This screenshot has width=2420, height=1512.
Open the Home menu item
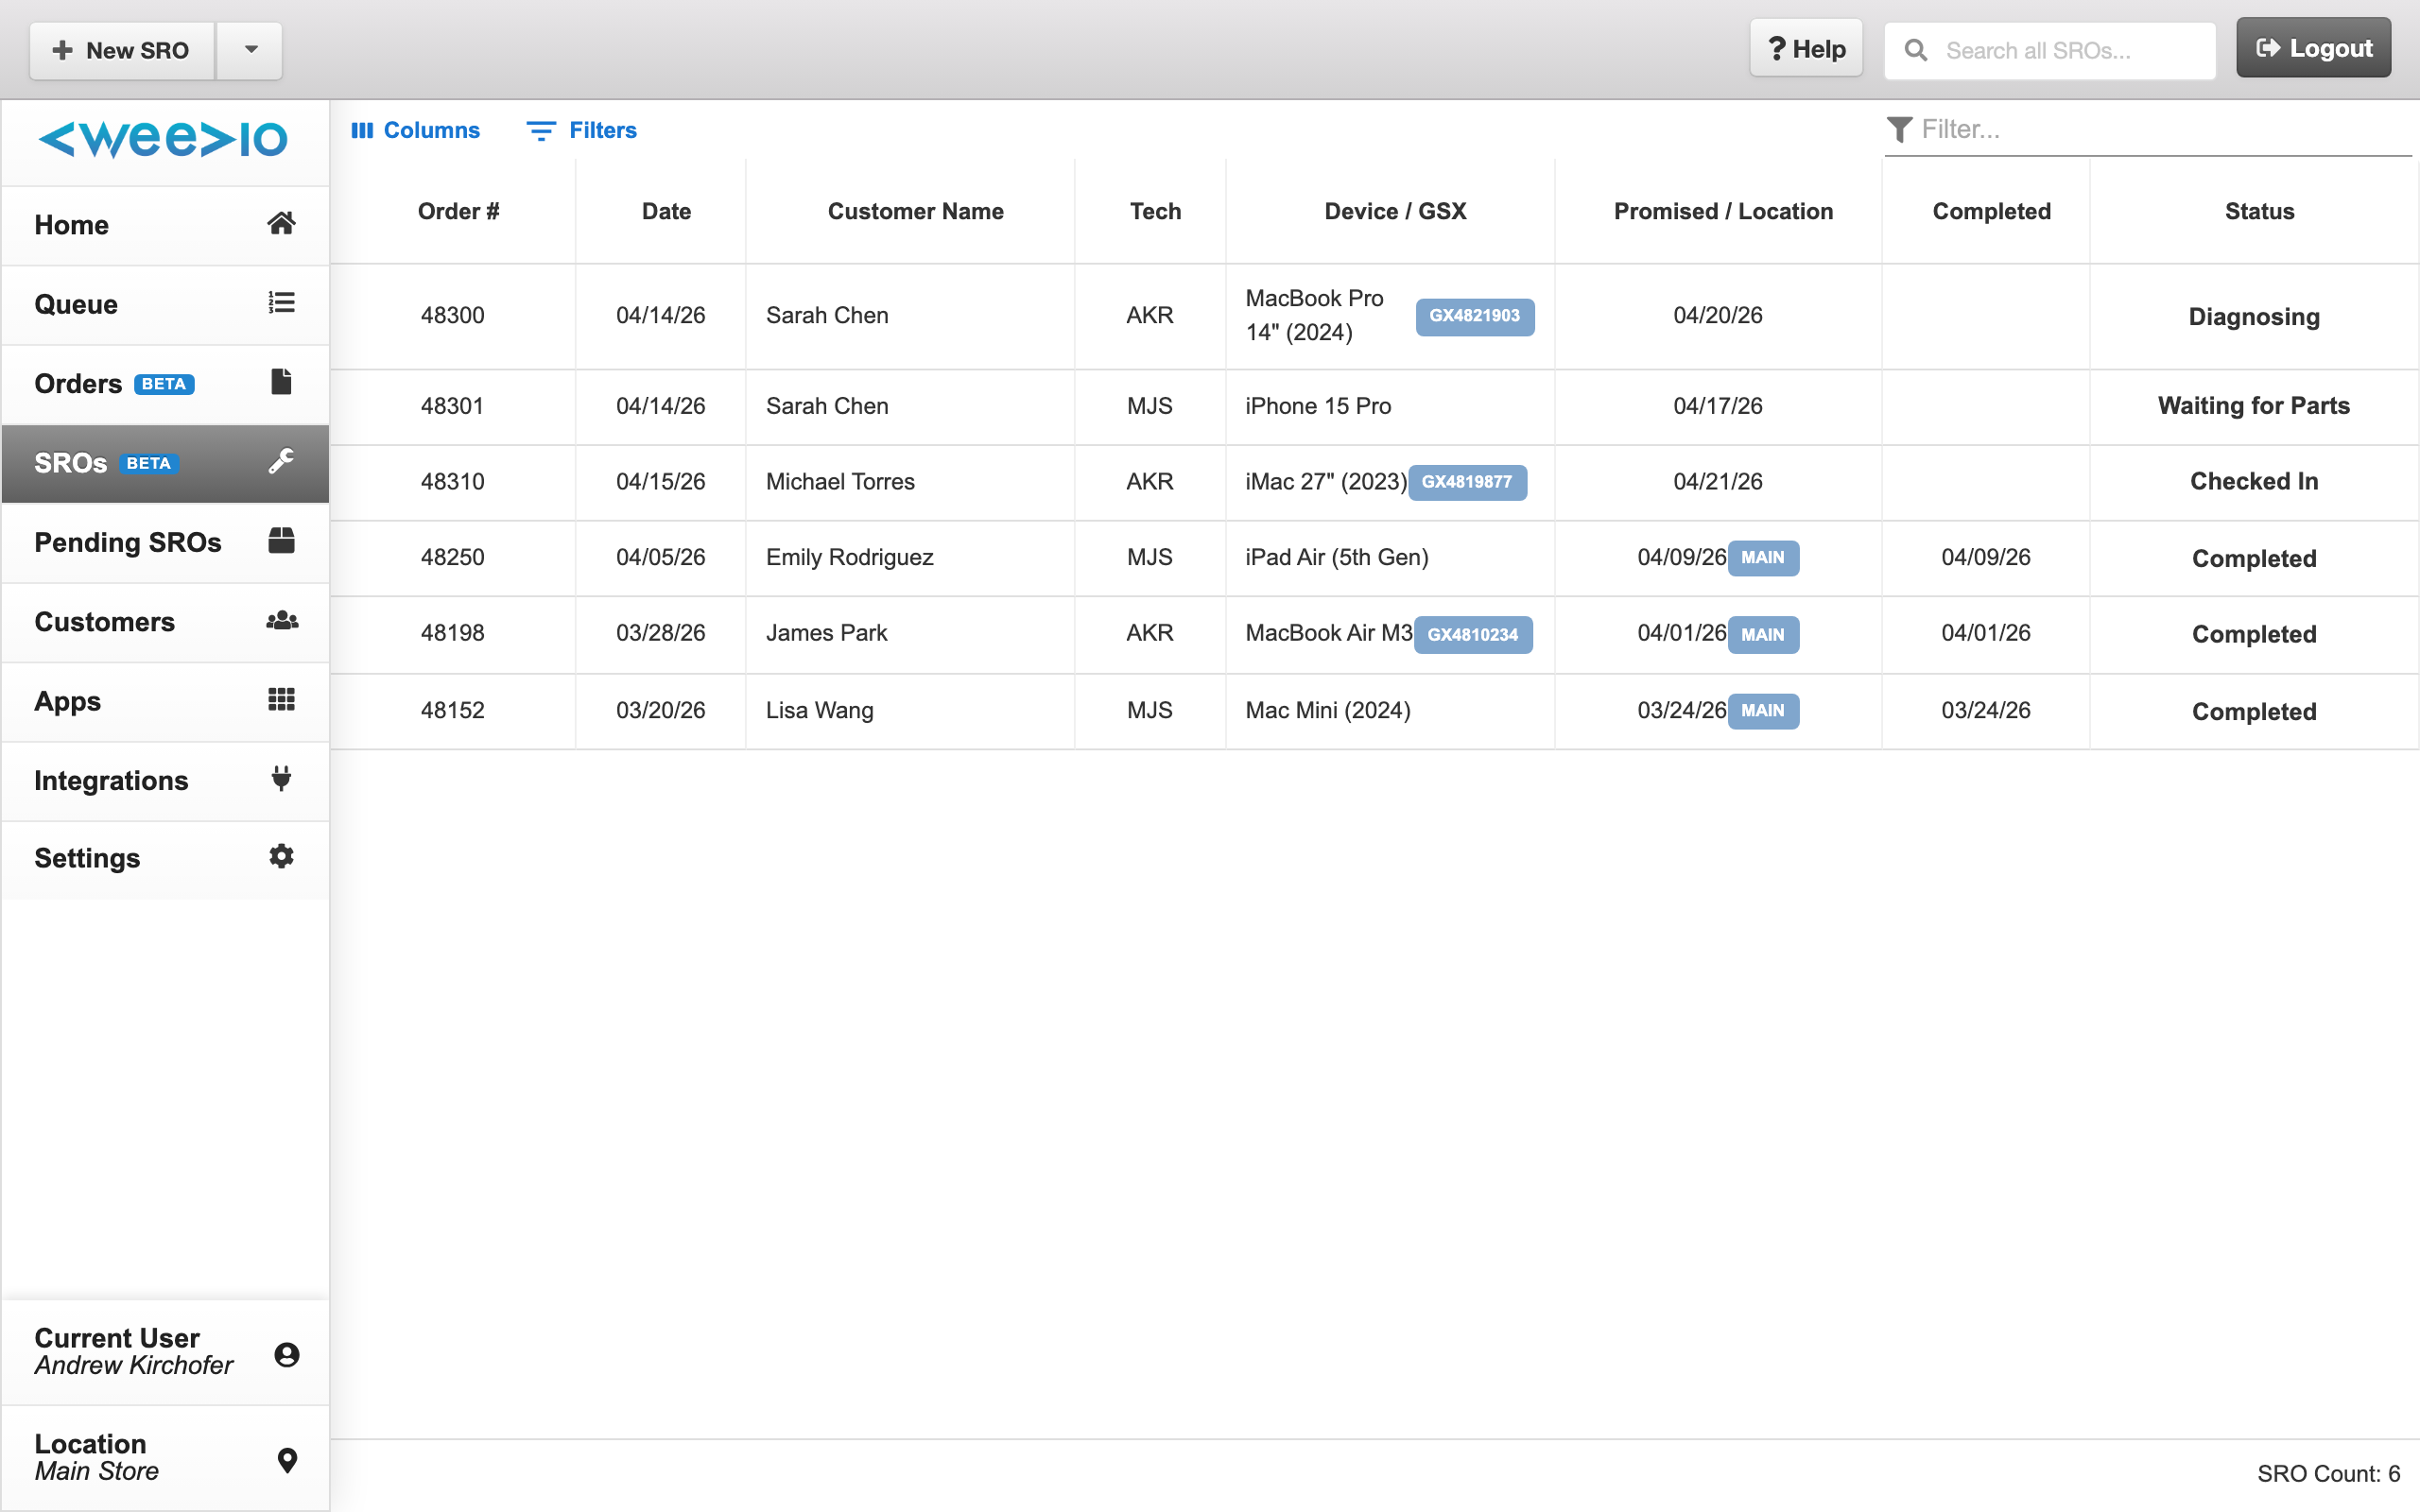tap(165, 225)
